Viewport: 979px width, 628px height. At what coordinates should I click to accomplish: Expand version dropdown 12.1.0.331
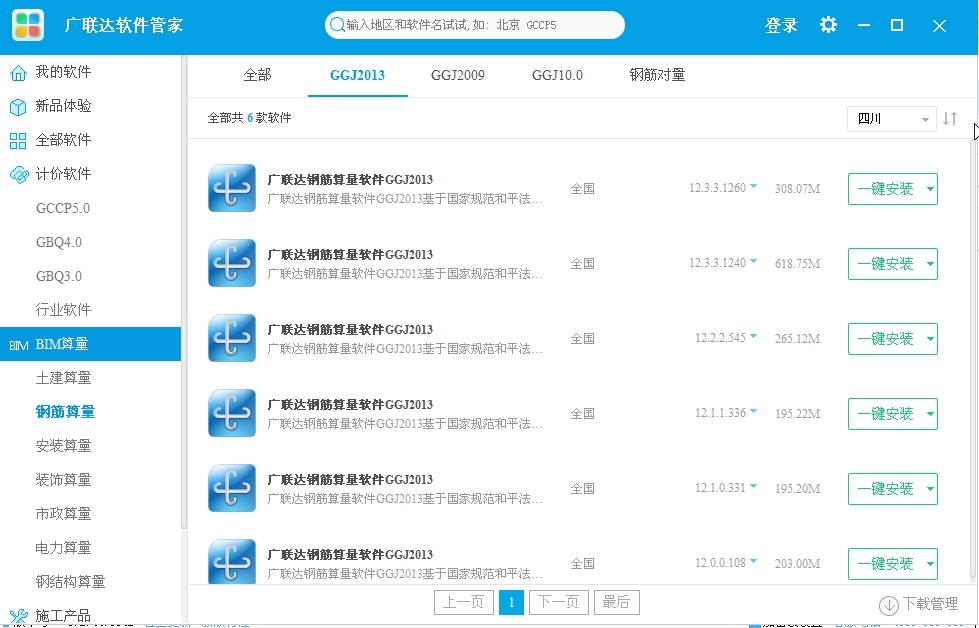[754, 486]
